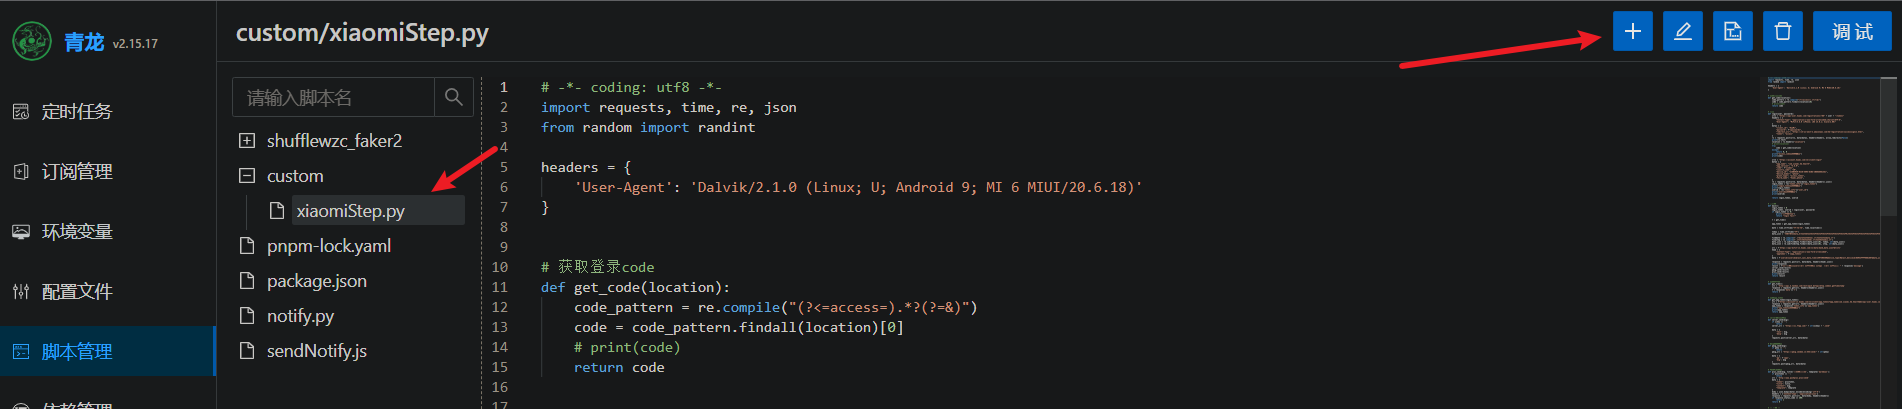
Task: Click the pencil edit icon in the toolbar
Action: [1682, 31]
